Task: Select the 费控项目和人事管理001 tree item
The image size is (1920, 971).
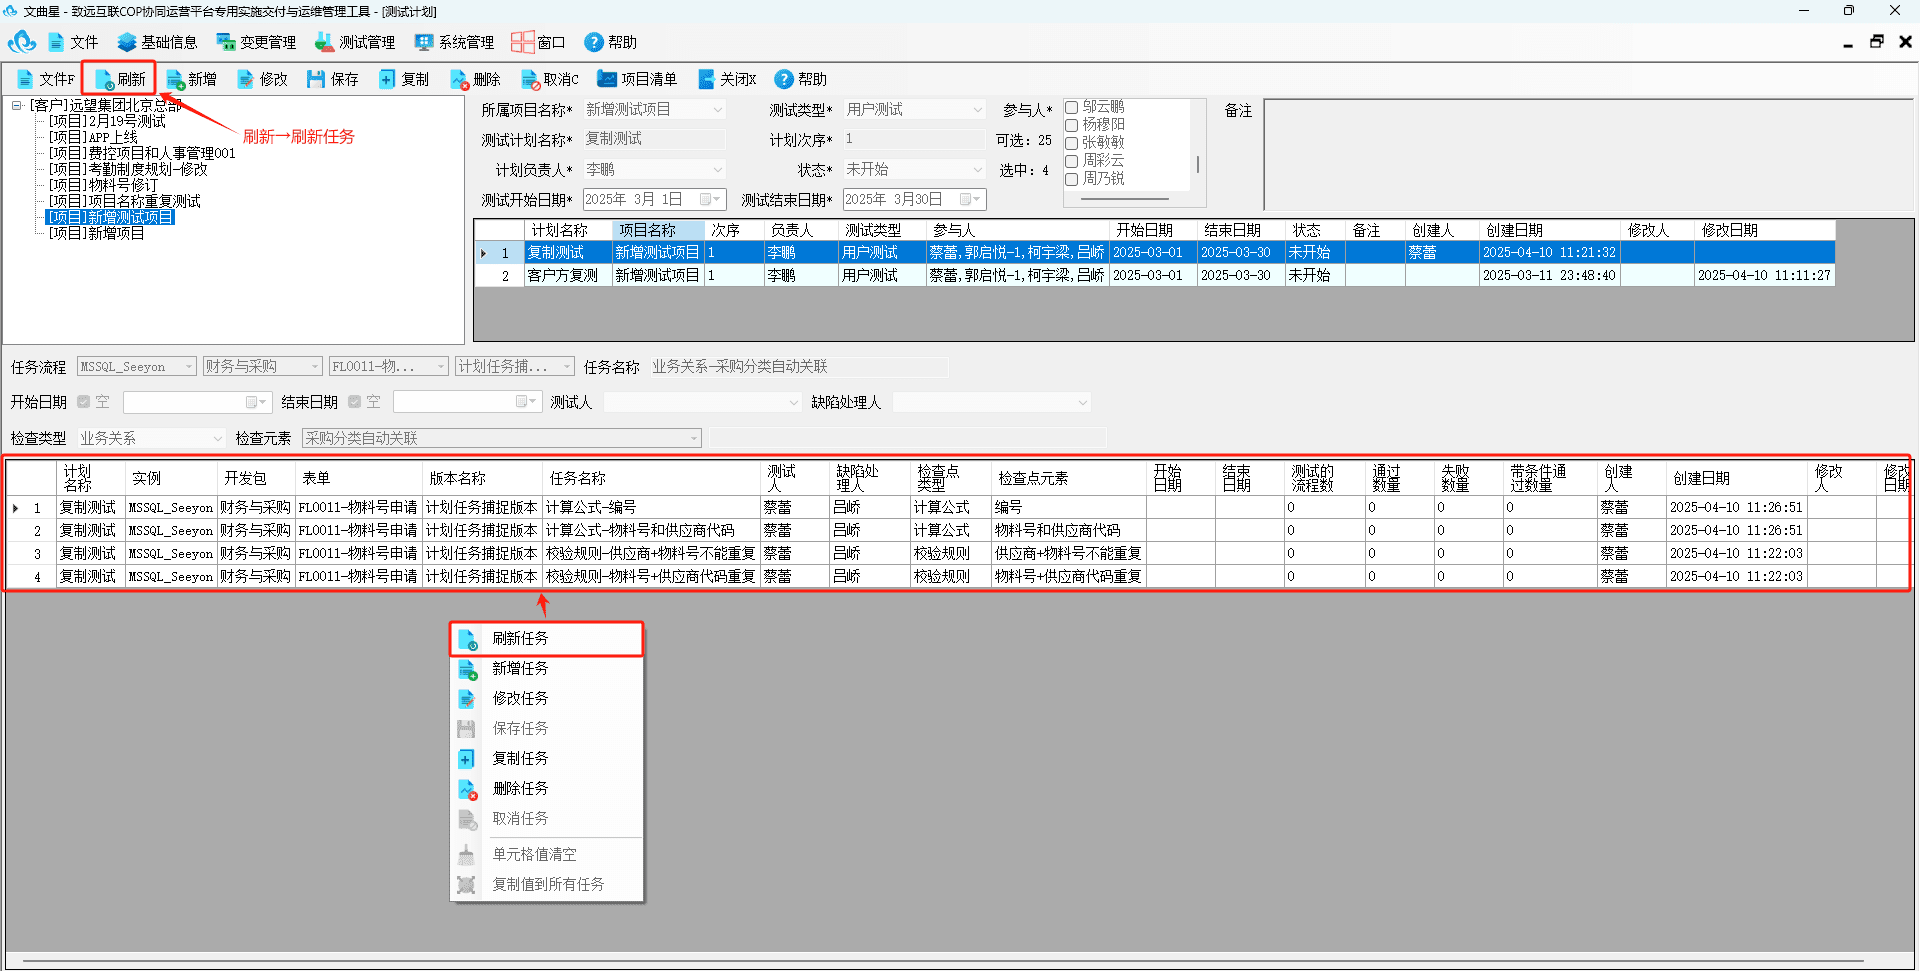Action: pyautogui.click(x=142, y=153)
